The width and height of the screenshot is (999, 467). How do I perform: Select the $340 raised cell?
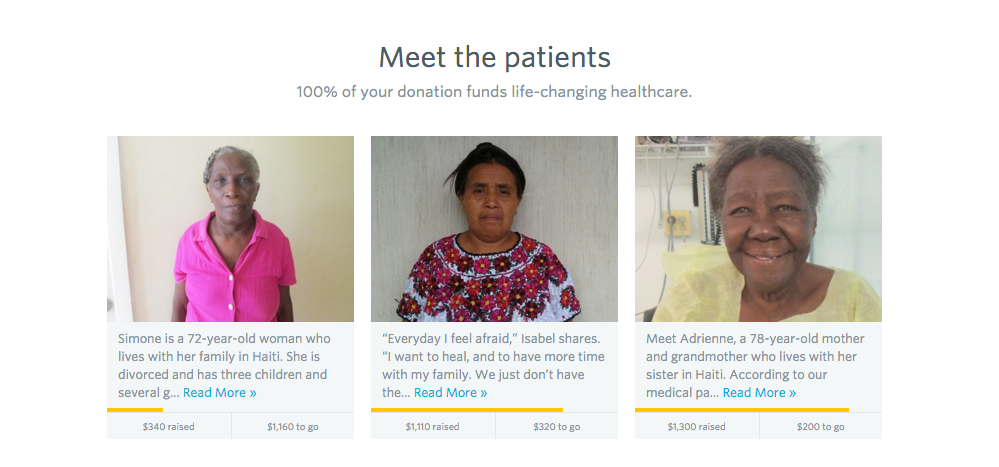[x=169, y=426]
